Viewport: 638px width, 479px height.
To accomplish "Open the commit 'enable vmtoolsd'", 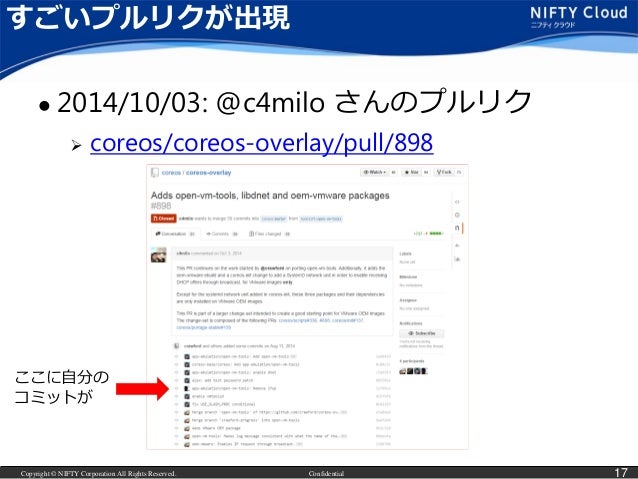I will pyautogui.click(x=208, y=396).
